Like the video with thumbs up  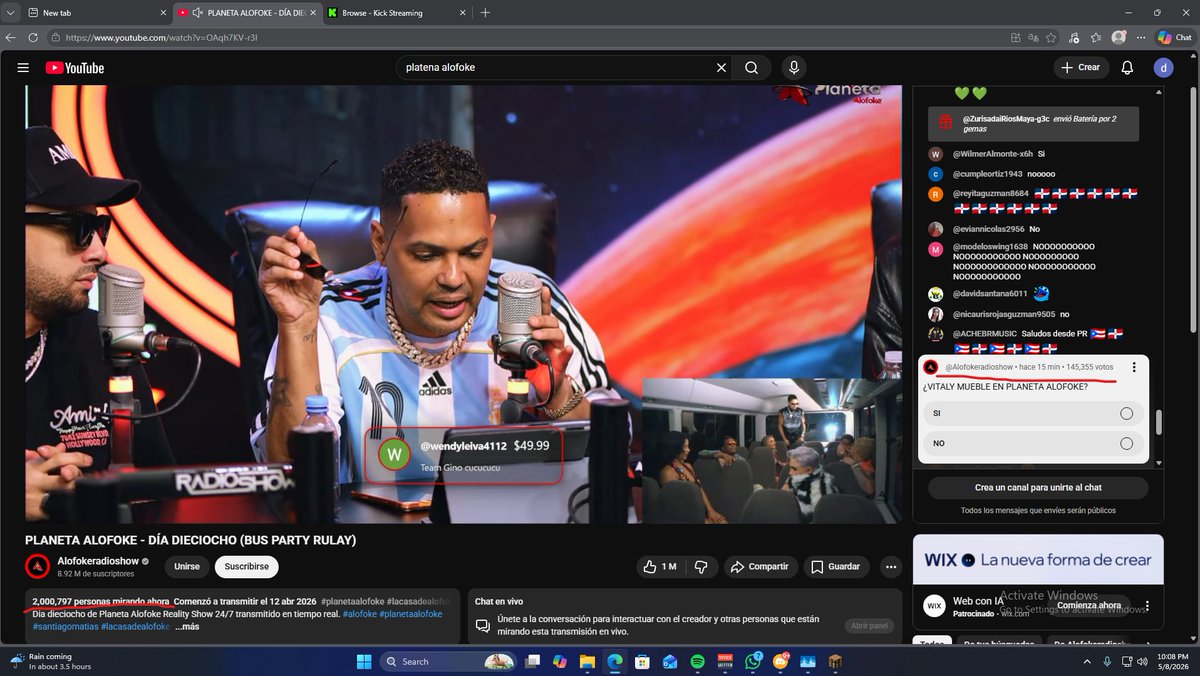[x=660, y=567]
